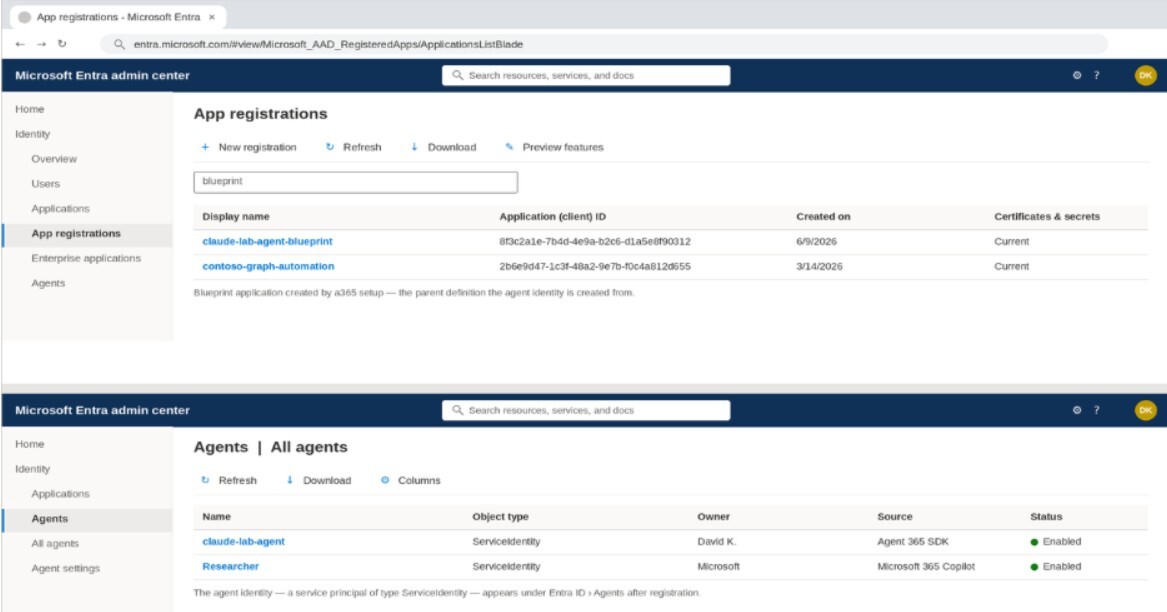Open the contoso-graph-automation registration

[x=268, y=266]
